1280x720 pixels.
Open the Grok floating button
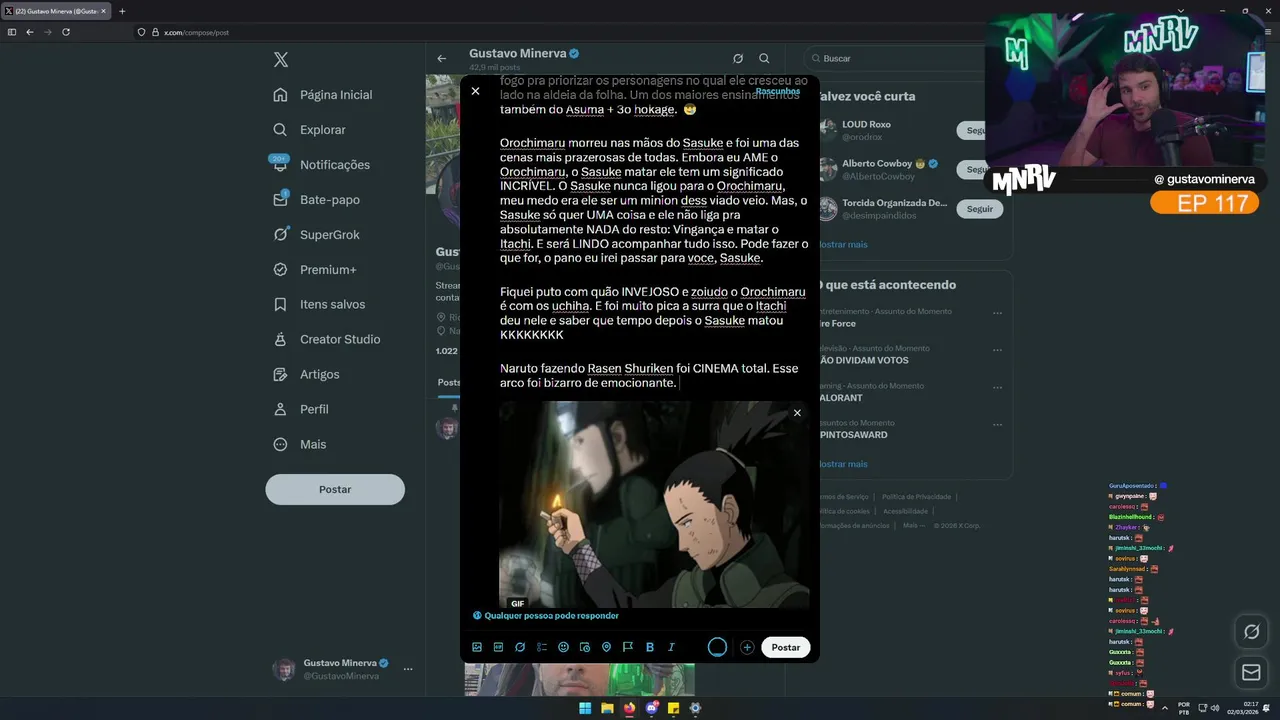pos(1251,632)
